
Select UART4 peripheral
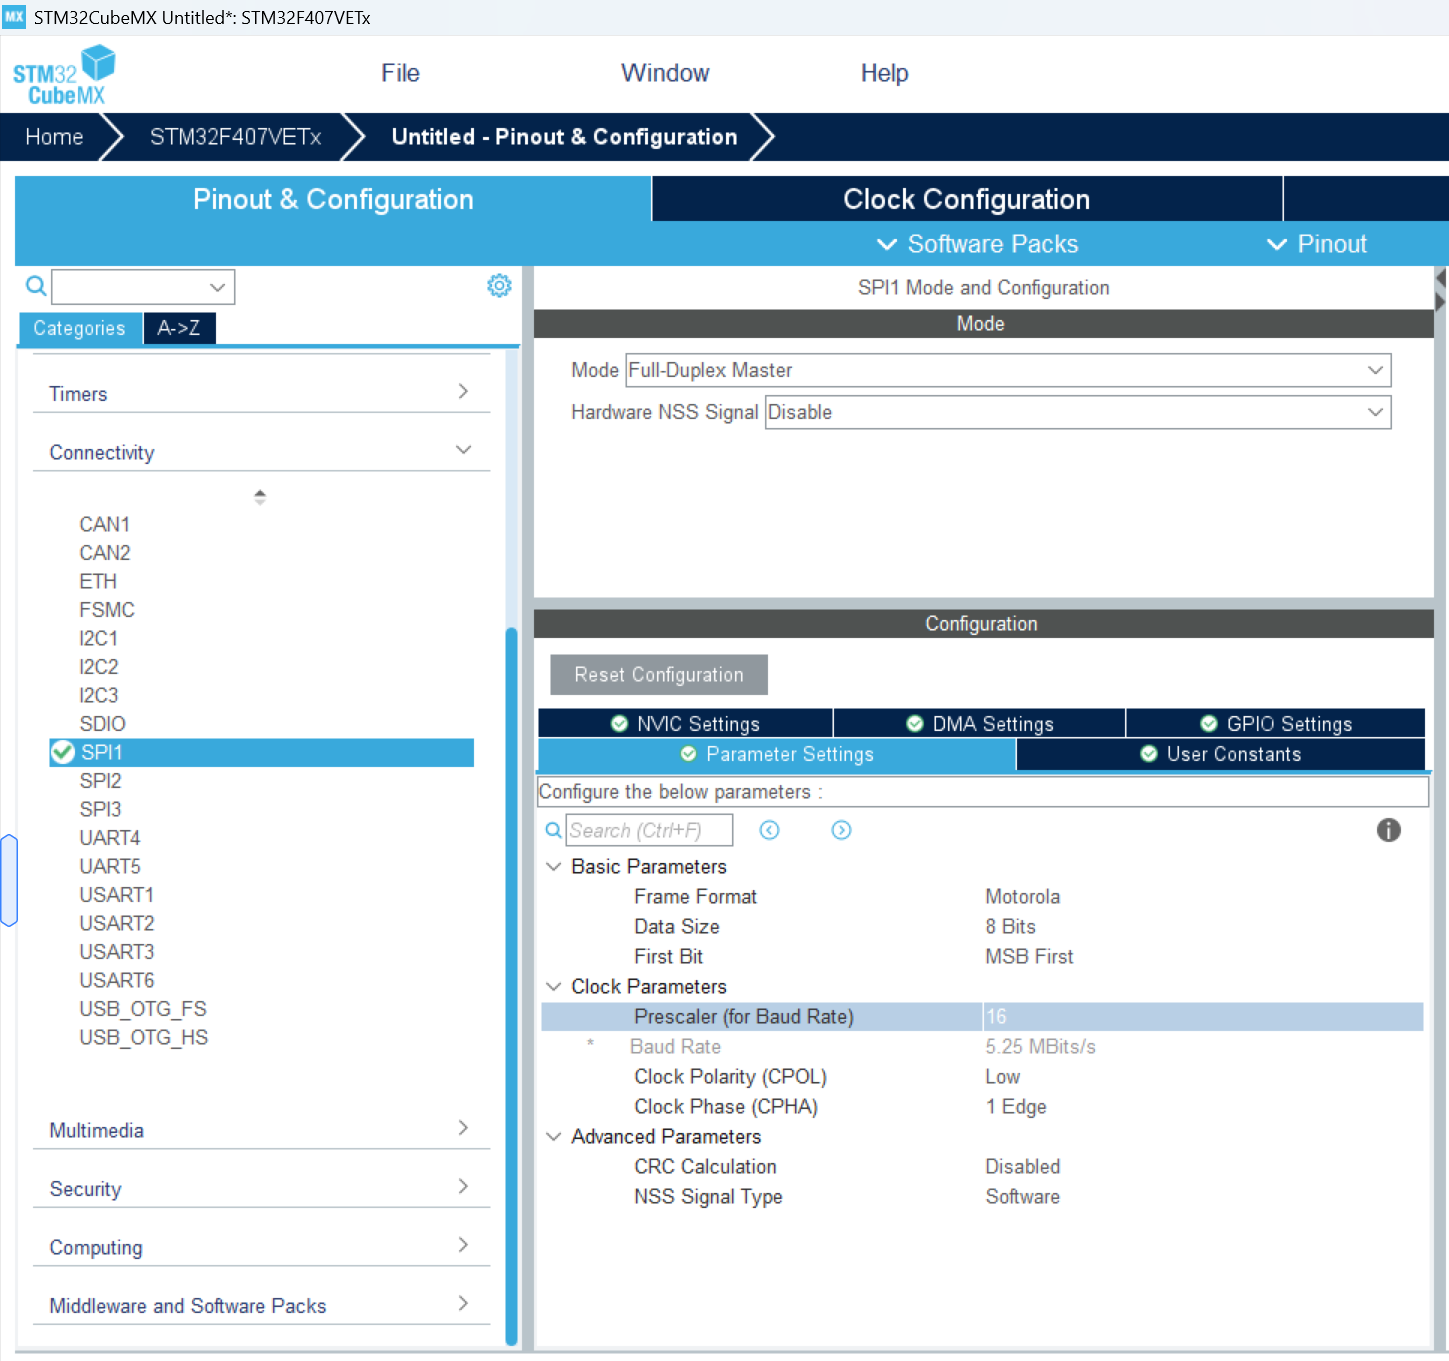[110, 837]
